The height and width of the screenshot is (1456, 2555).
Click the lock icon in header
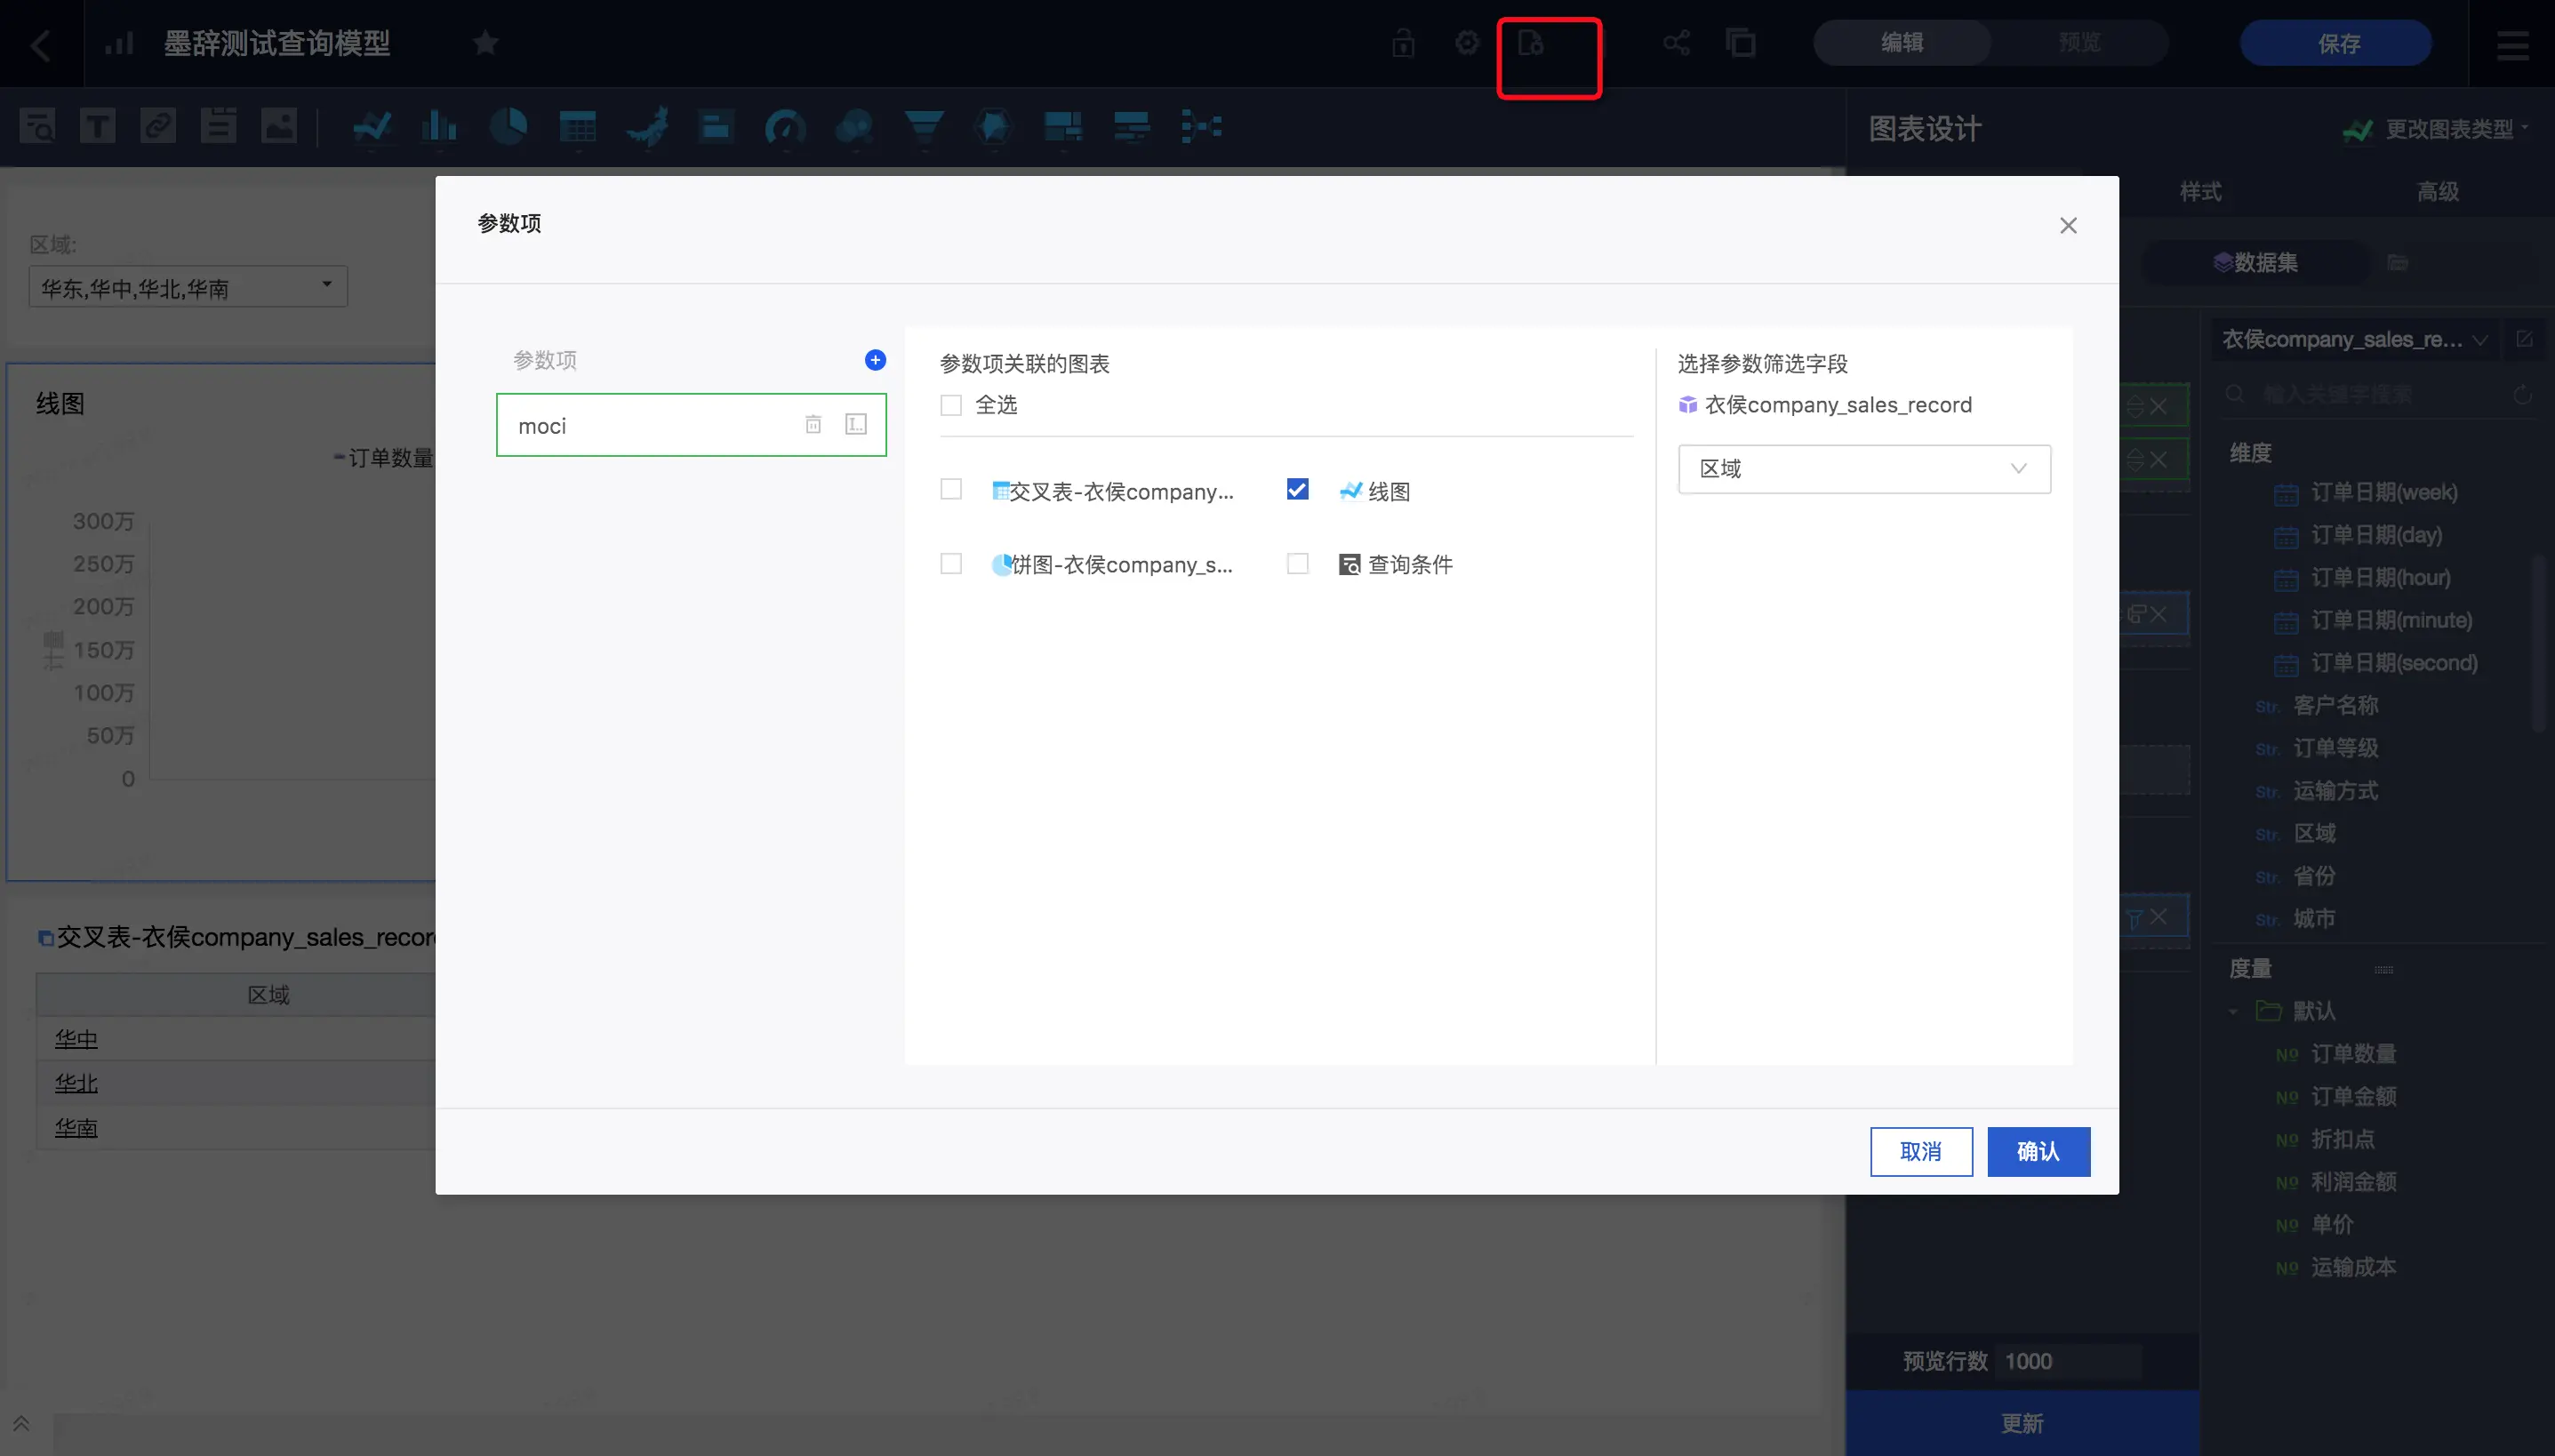tap(1403, 43)
